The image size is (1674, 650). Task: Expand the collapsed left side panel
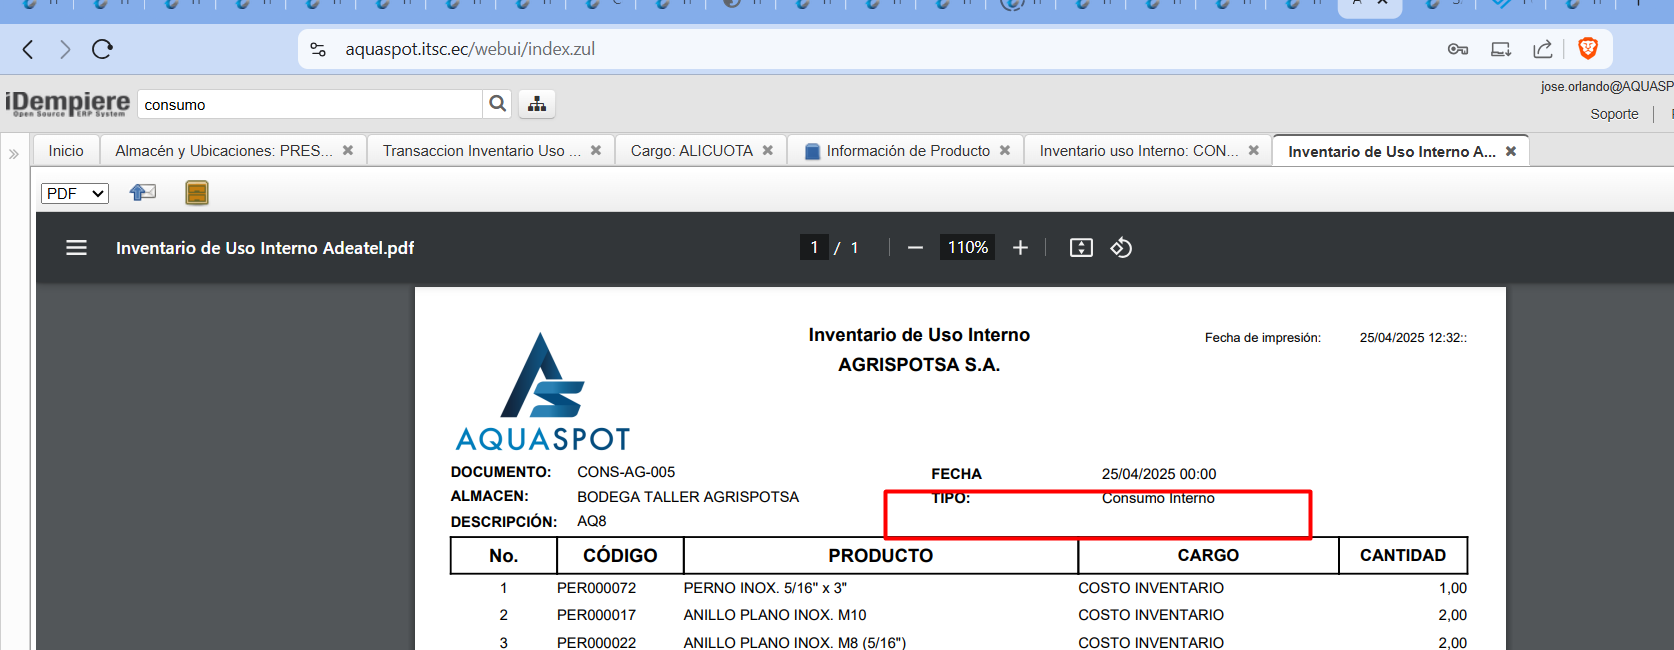[14, 154]
